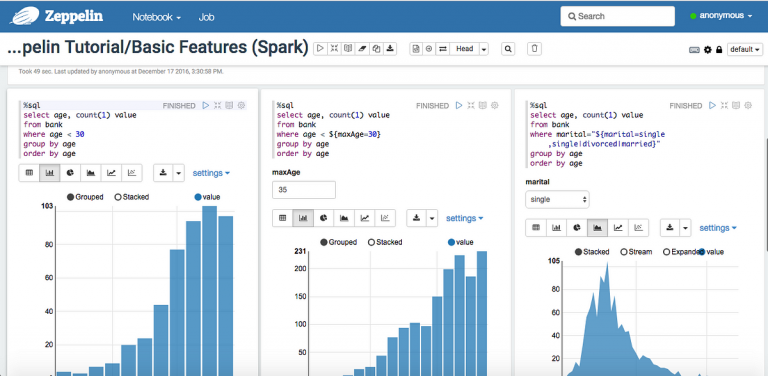768x376 pixels.
Task: Go to the Job page
Action: [x=206, y=17]
